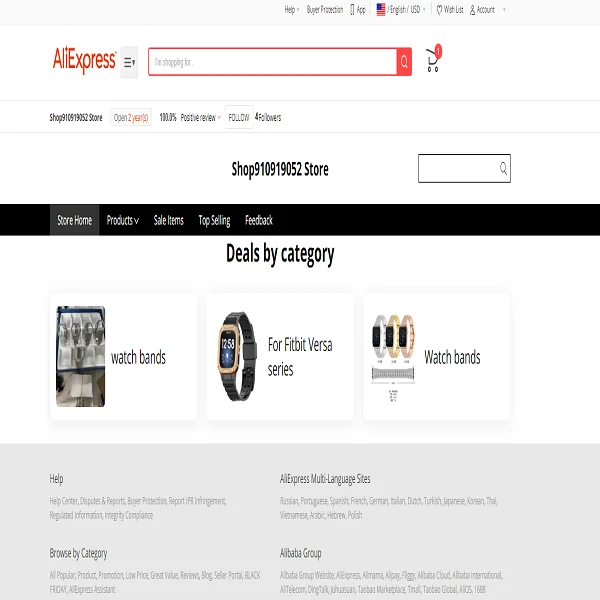This screenshot has width=600, height=600.
Task: Click the FOLLOW store button
Action: (239, 117)
